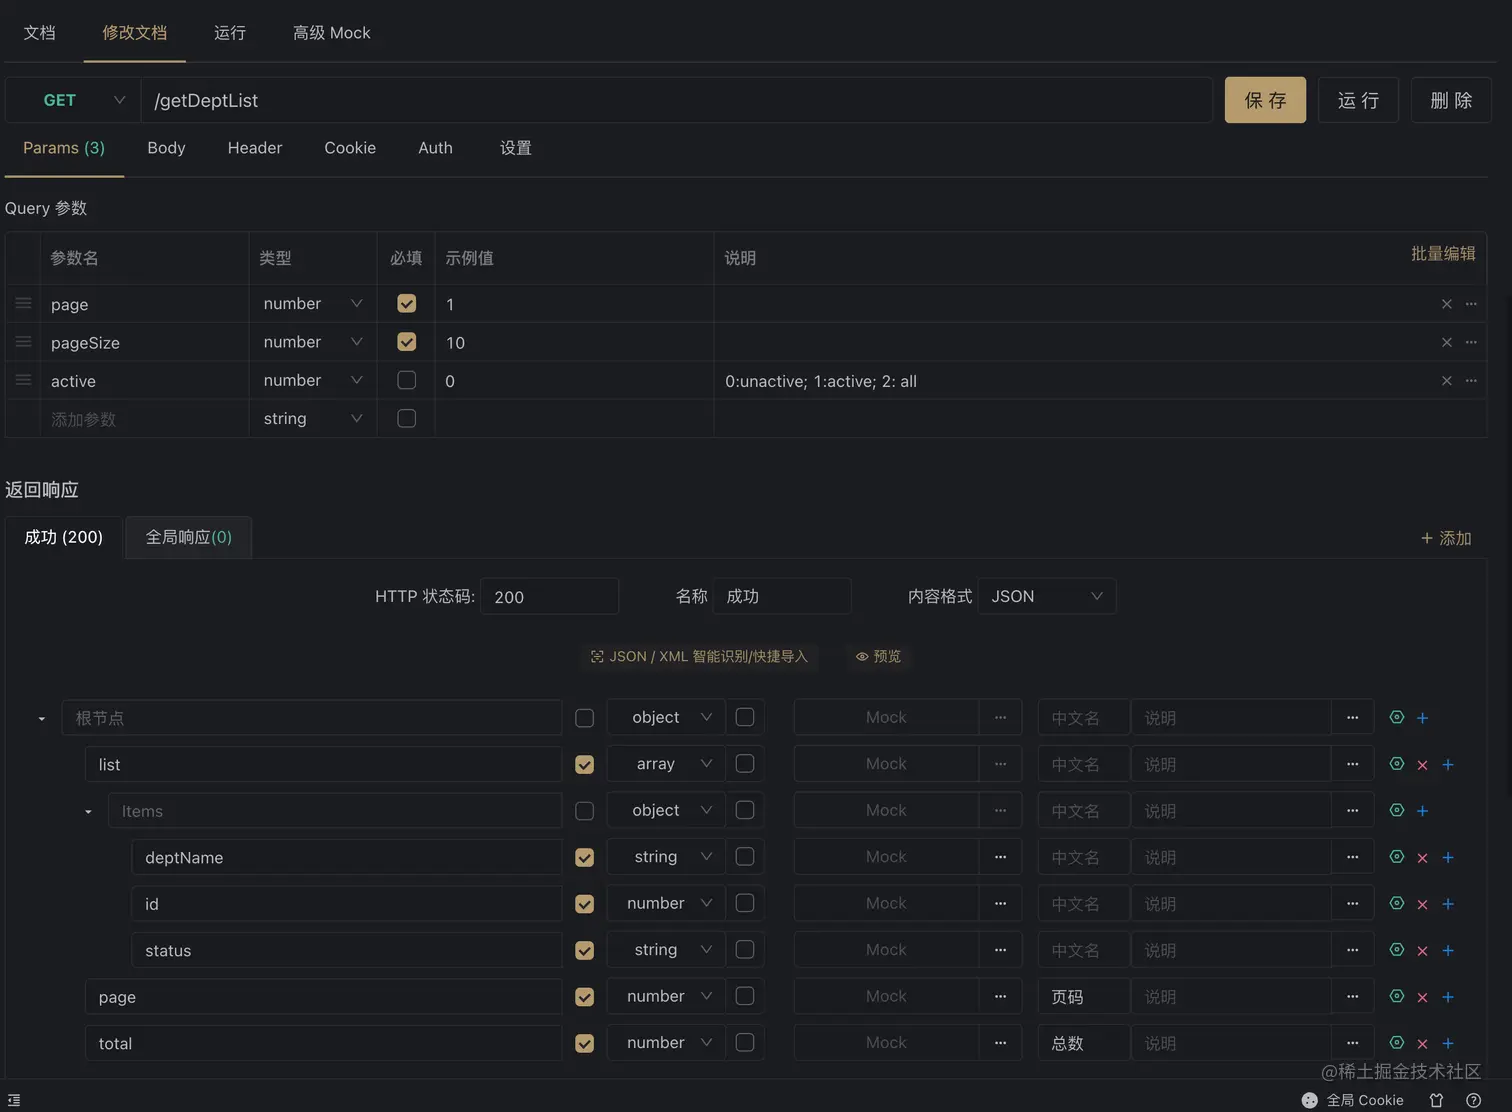Viewport: 1512px width, 1112px height.
Task: Toggle the outline icon at bottom left
Action: (x=14, y=1100)
